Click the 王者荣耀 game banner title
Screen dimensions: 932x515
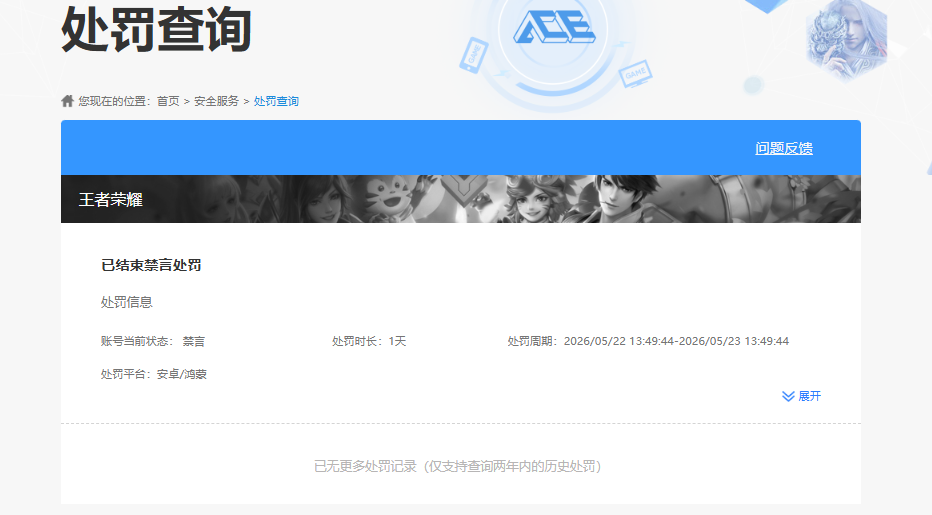111,200
